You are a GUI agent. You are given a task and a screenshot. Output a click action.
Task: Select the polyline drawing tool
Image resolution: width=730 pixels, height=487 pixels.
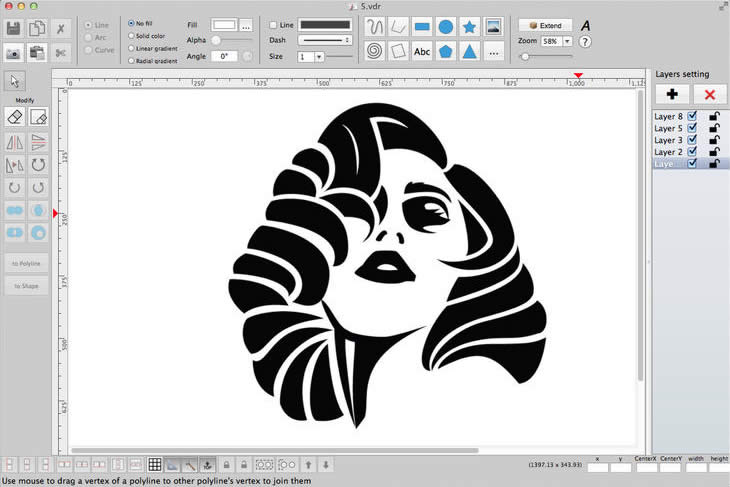click(399, 27)
